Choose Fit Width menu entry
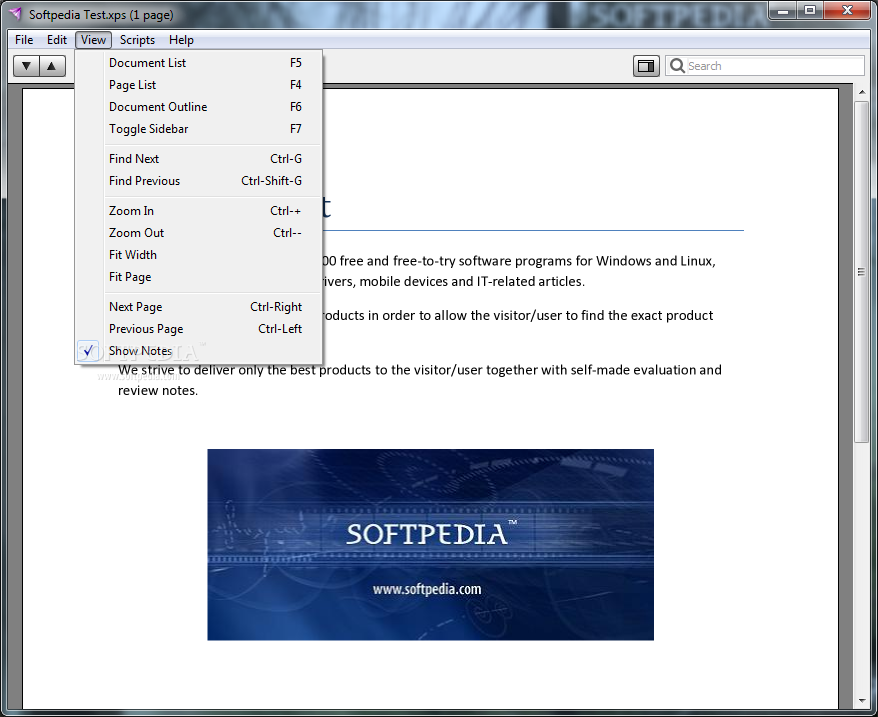Screen dimensions: 878x717 click(199, 255)
